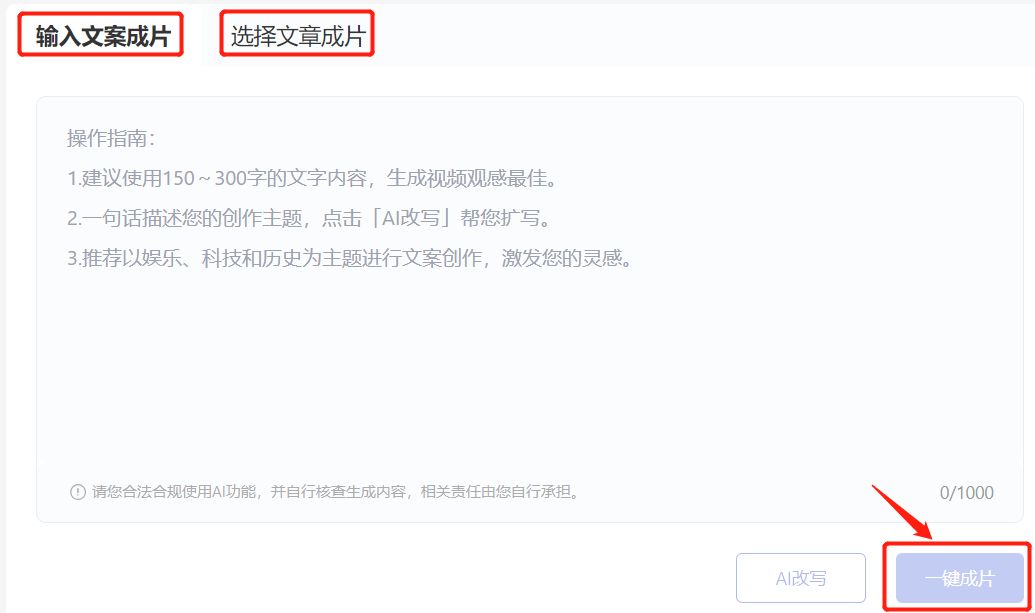Switch to the 输入文案成片 tab
1035x613 pixels.
102,36
